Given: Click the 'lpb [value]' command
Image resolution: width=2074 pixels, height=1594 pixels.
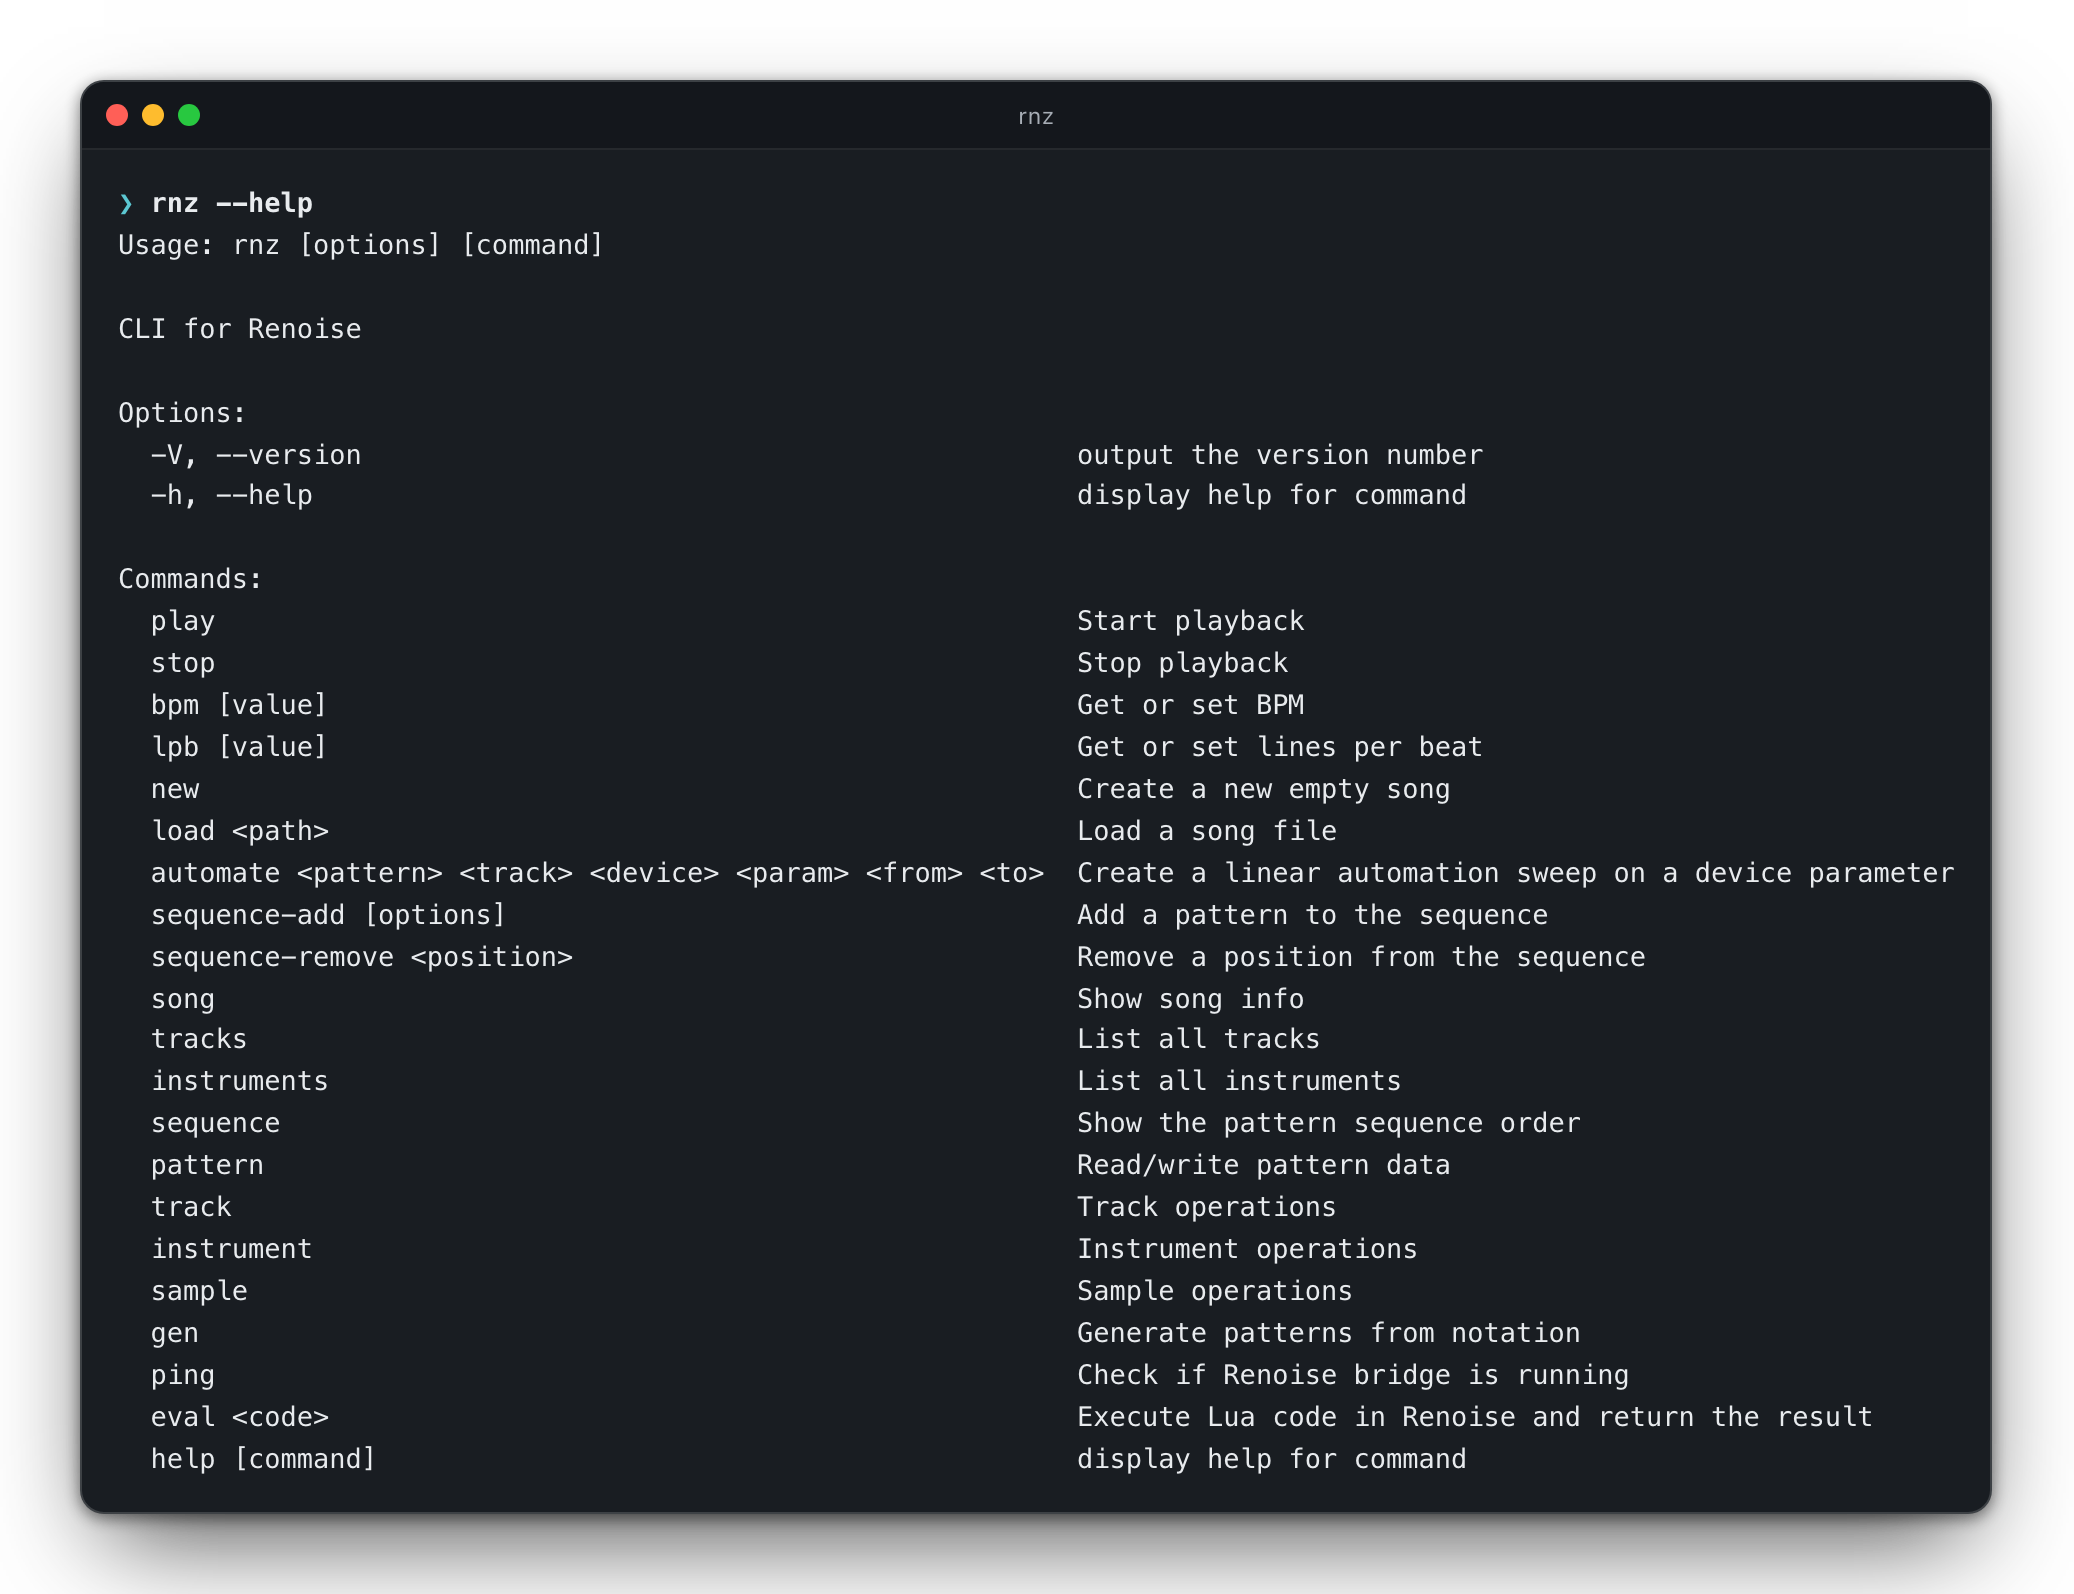Looking at the screenshot, I should (x=239, y=747).
